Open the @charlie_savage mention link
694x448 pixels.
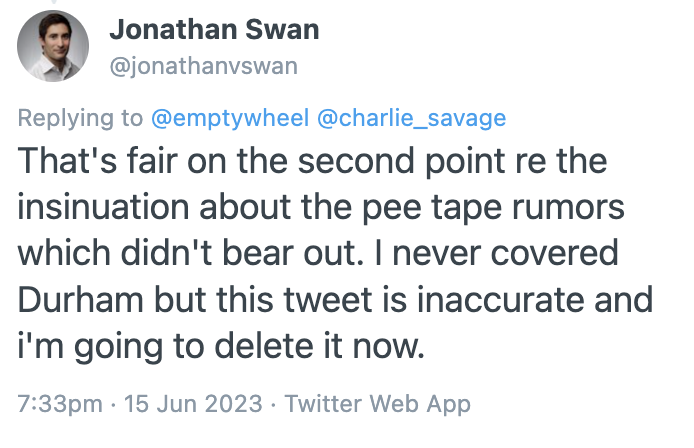[x=411, y=118]
